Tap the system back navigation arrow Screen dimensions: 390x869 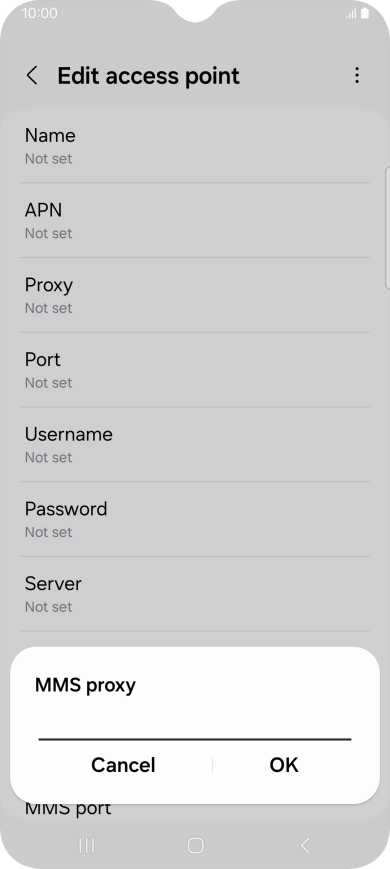coord(305,845)
